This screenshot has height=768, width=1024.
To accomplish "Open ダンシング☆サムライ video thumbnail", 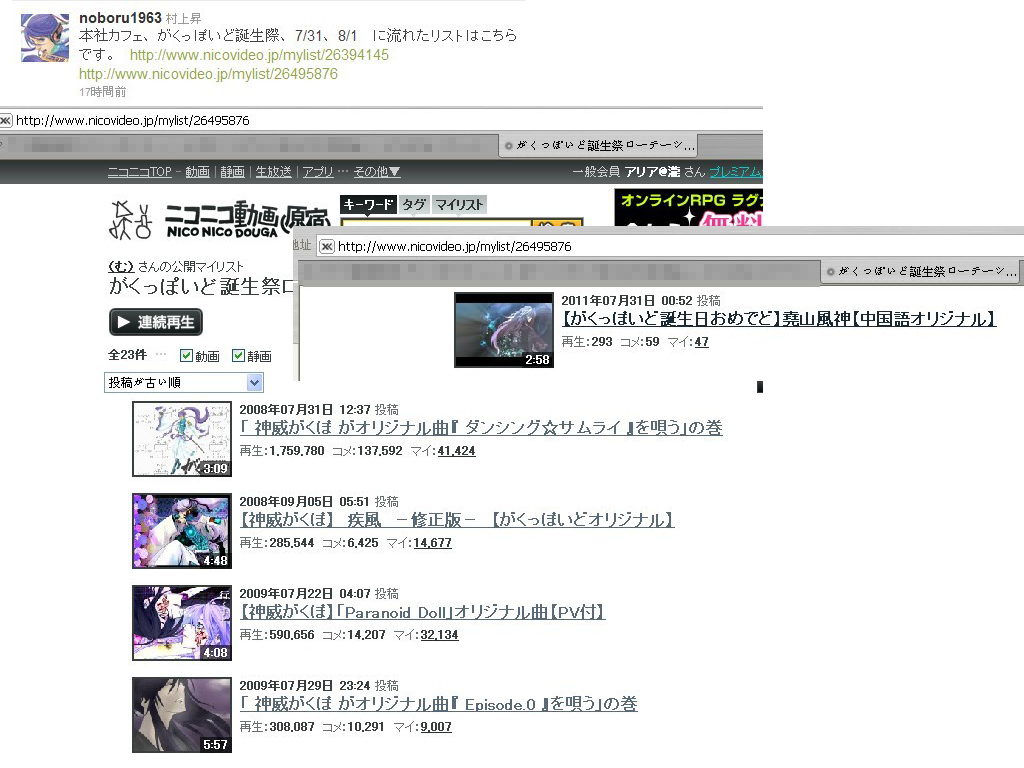I will click(182, 439).
